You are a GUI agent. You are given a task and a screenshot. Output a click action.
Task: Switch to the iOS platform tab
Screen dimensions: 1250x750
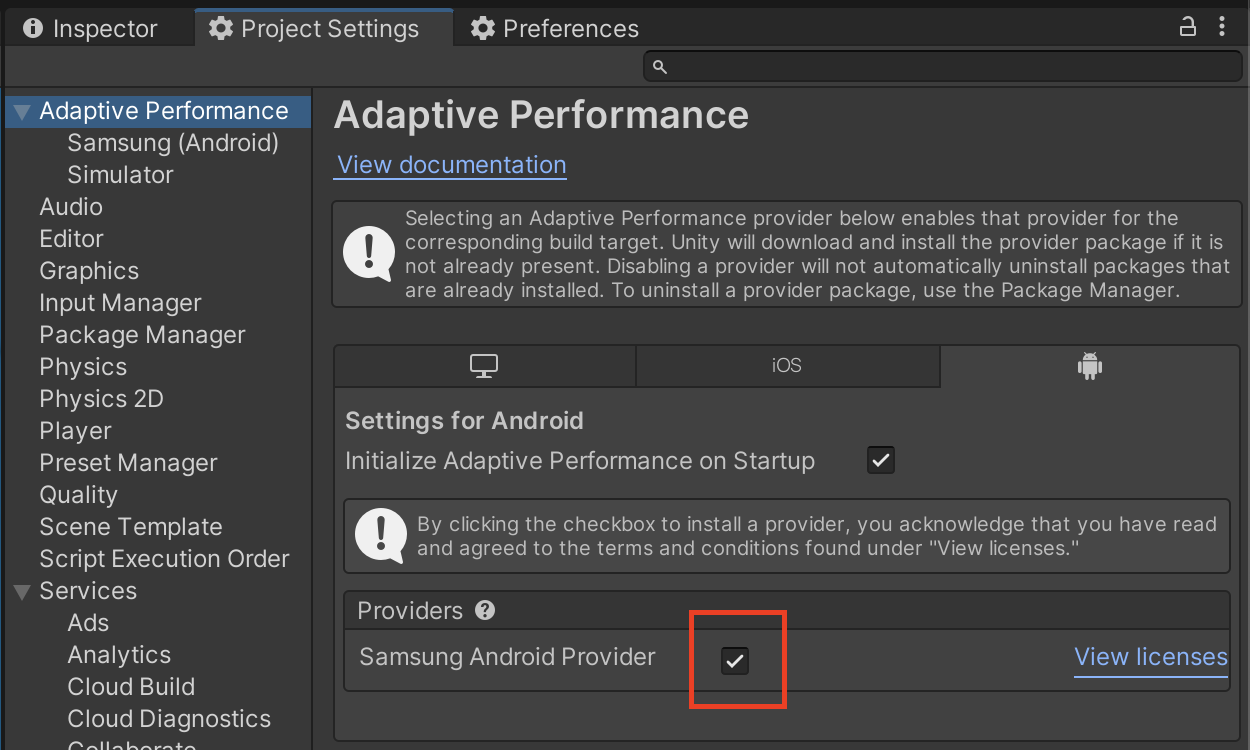pos(787,366)
